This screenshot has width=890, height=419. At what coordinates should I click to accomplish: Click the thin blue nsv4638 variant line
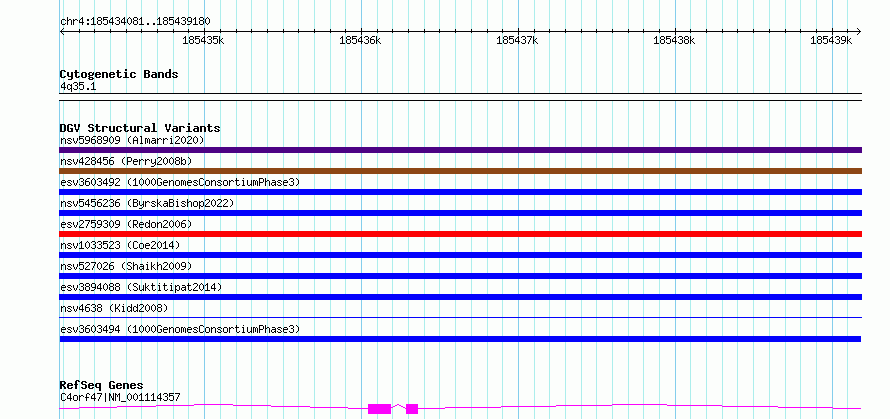(460, 318)
